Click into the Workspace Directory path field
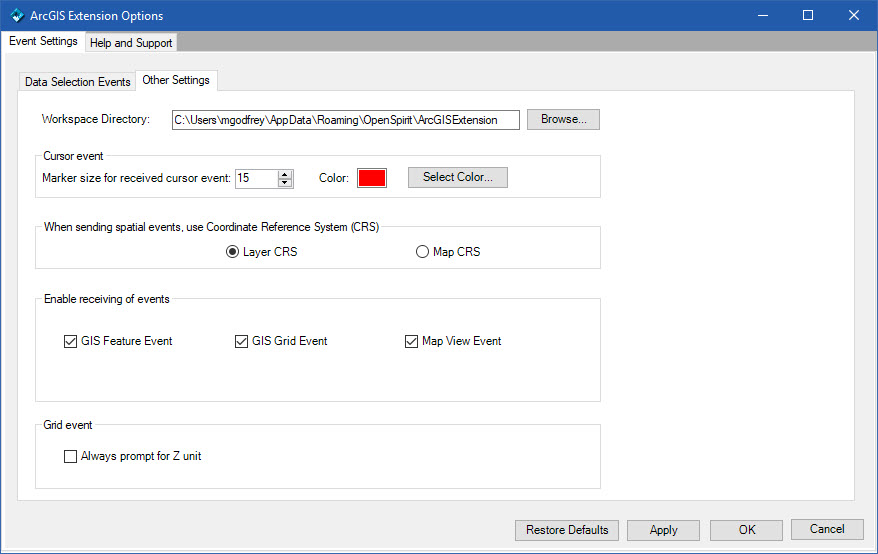 click(345, 120)
